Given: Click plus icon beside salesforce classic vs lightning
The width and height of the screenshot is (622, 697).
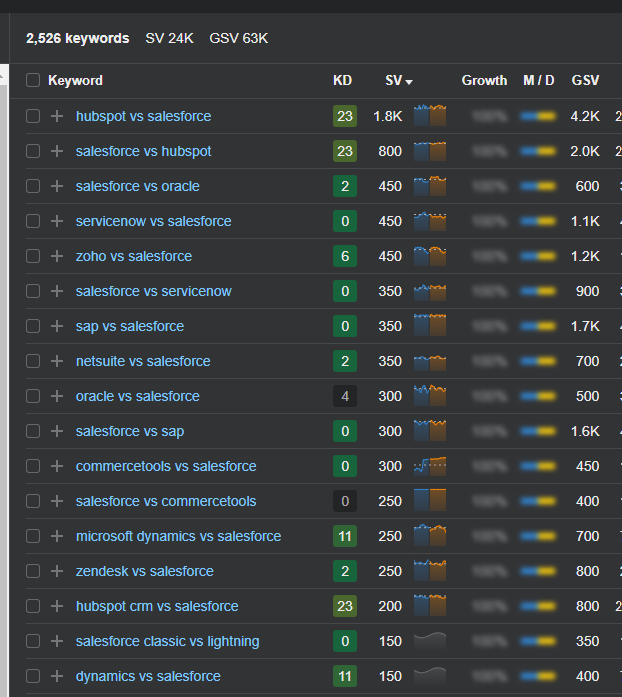Looking at the screenshot, I should 57,641.
